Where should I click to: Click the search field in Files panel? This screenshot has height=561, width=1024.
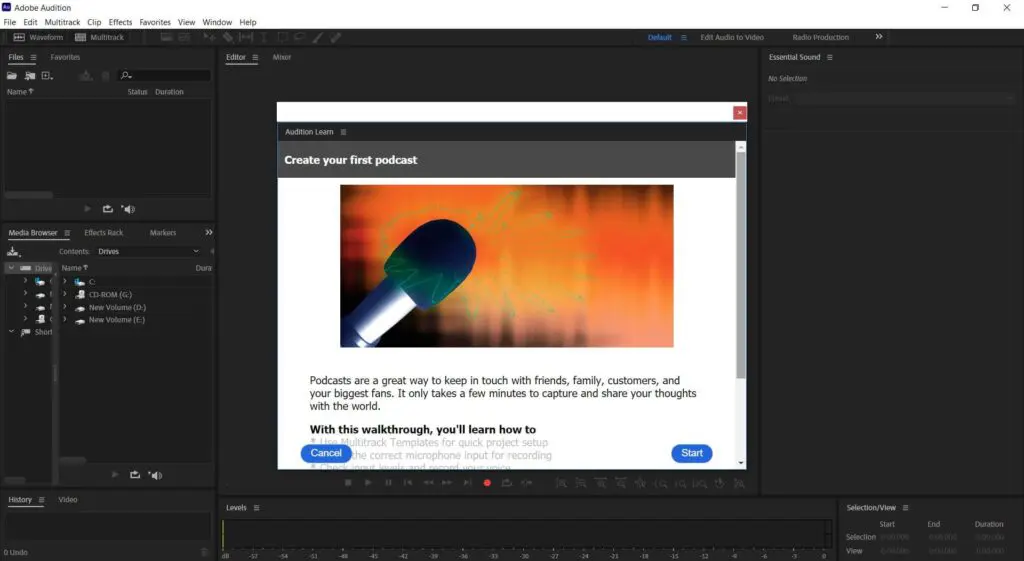(165, 76)
